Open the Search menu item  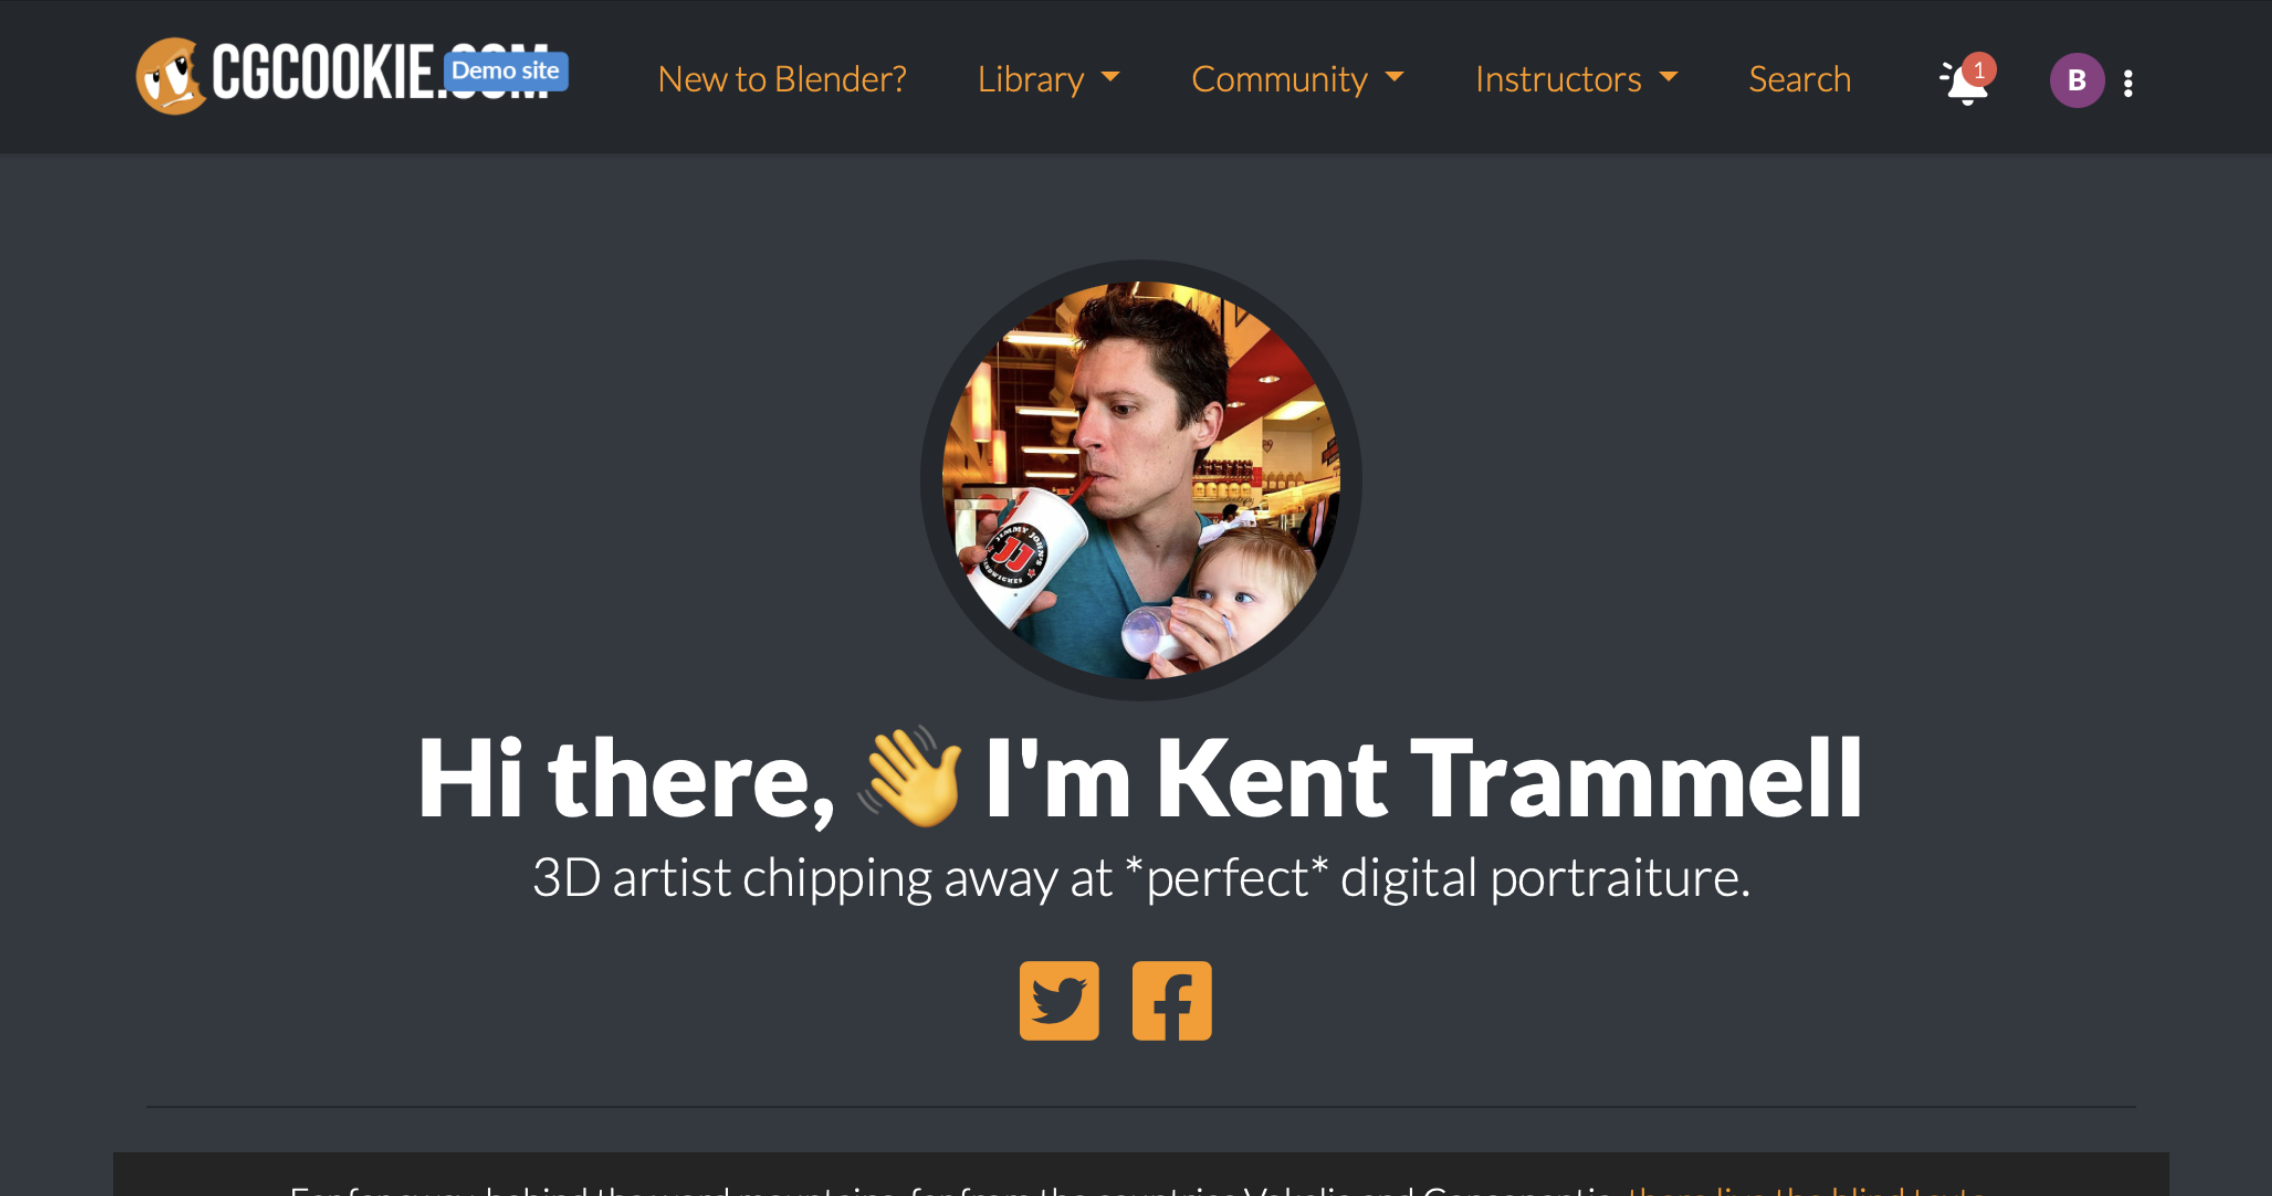coord(1799,79)
